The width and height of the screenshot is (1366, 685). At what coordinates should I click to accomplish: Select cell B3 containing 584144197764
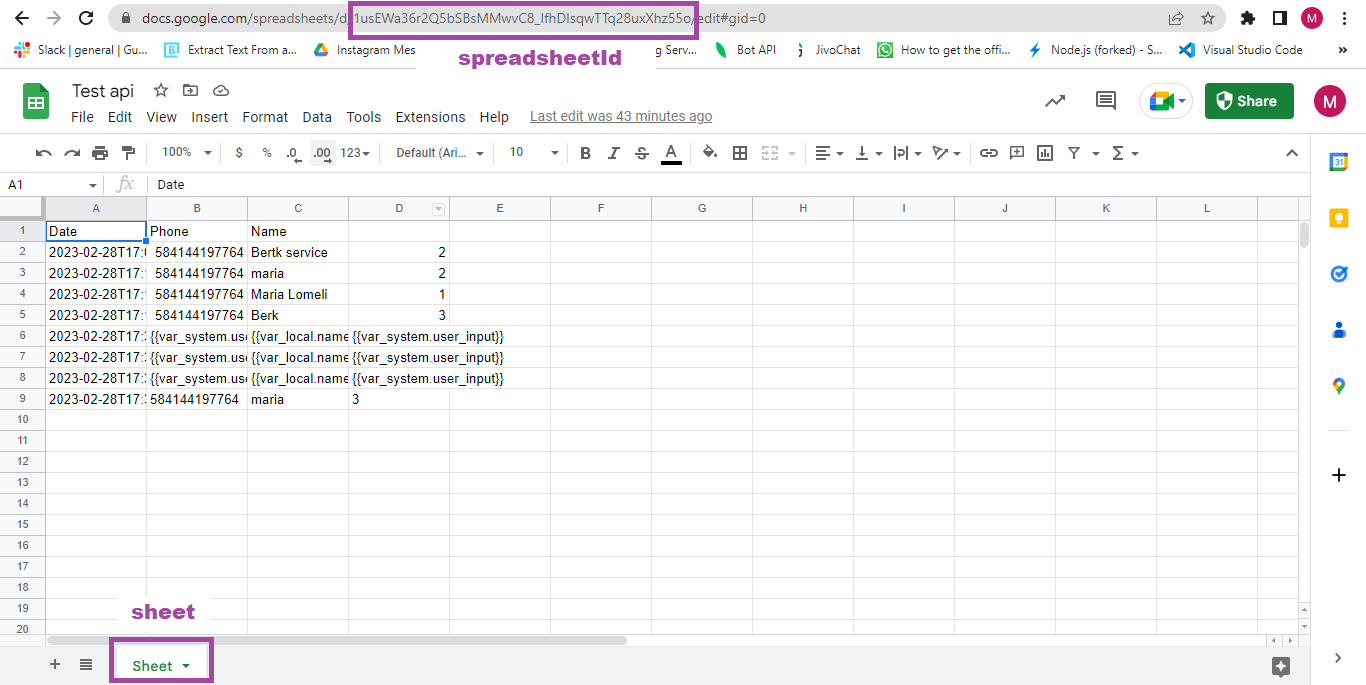[196, 273]
